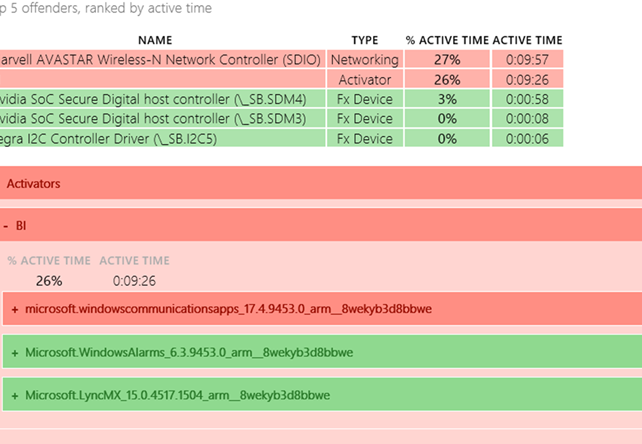Click the 3% active time cell
The image size is (642, 444).
click(447, 99)
